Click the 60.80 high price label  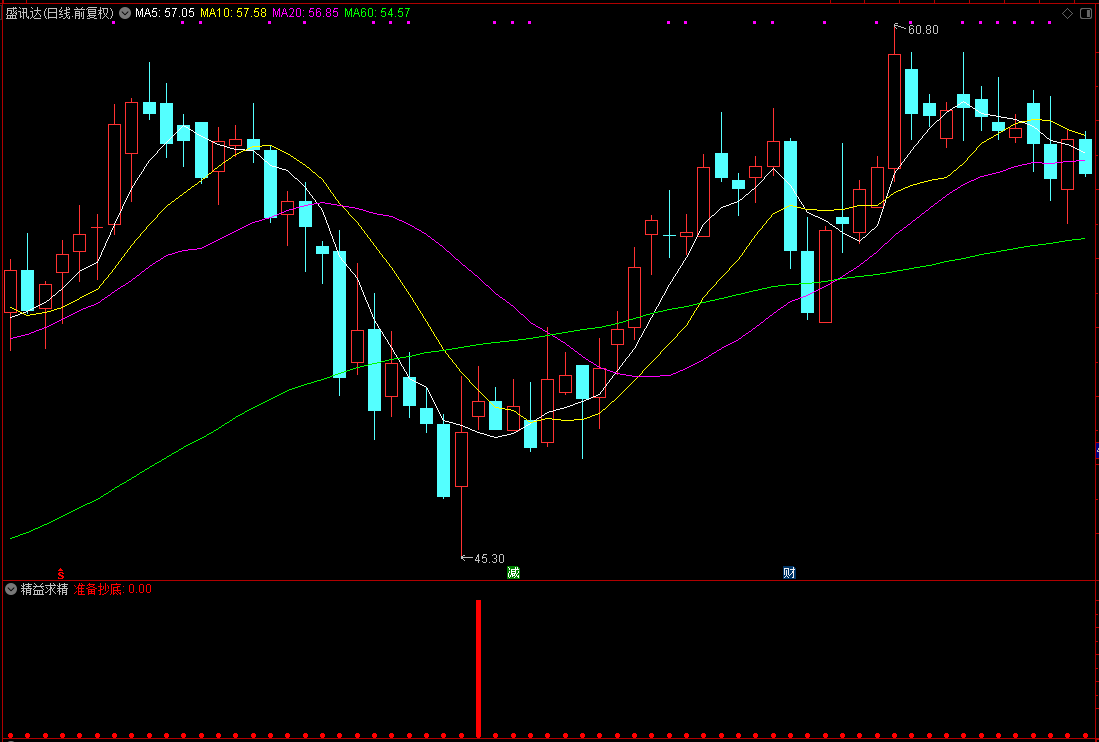(x=923, y=29)
